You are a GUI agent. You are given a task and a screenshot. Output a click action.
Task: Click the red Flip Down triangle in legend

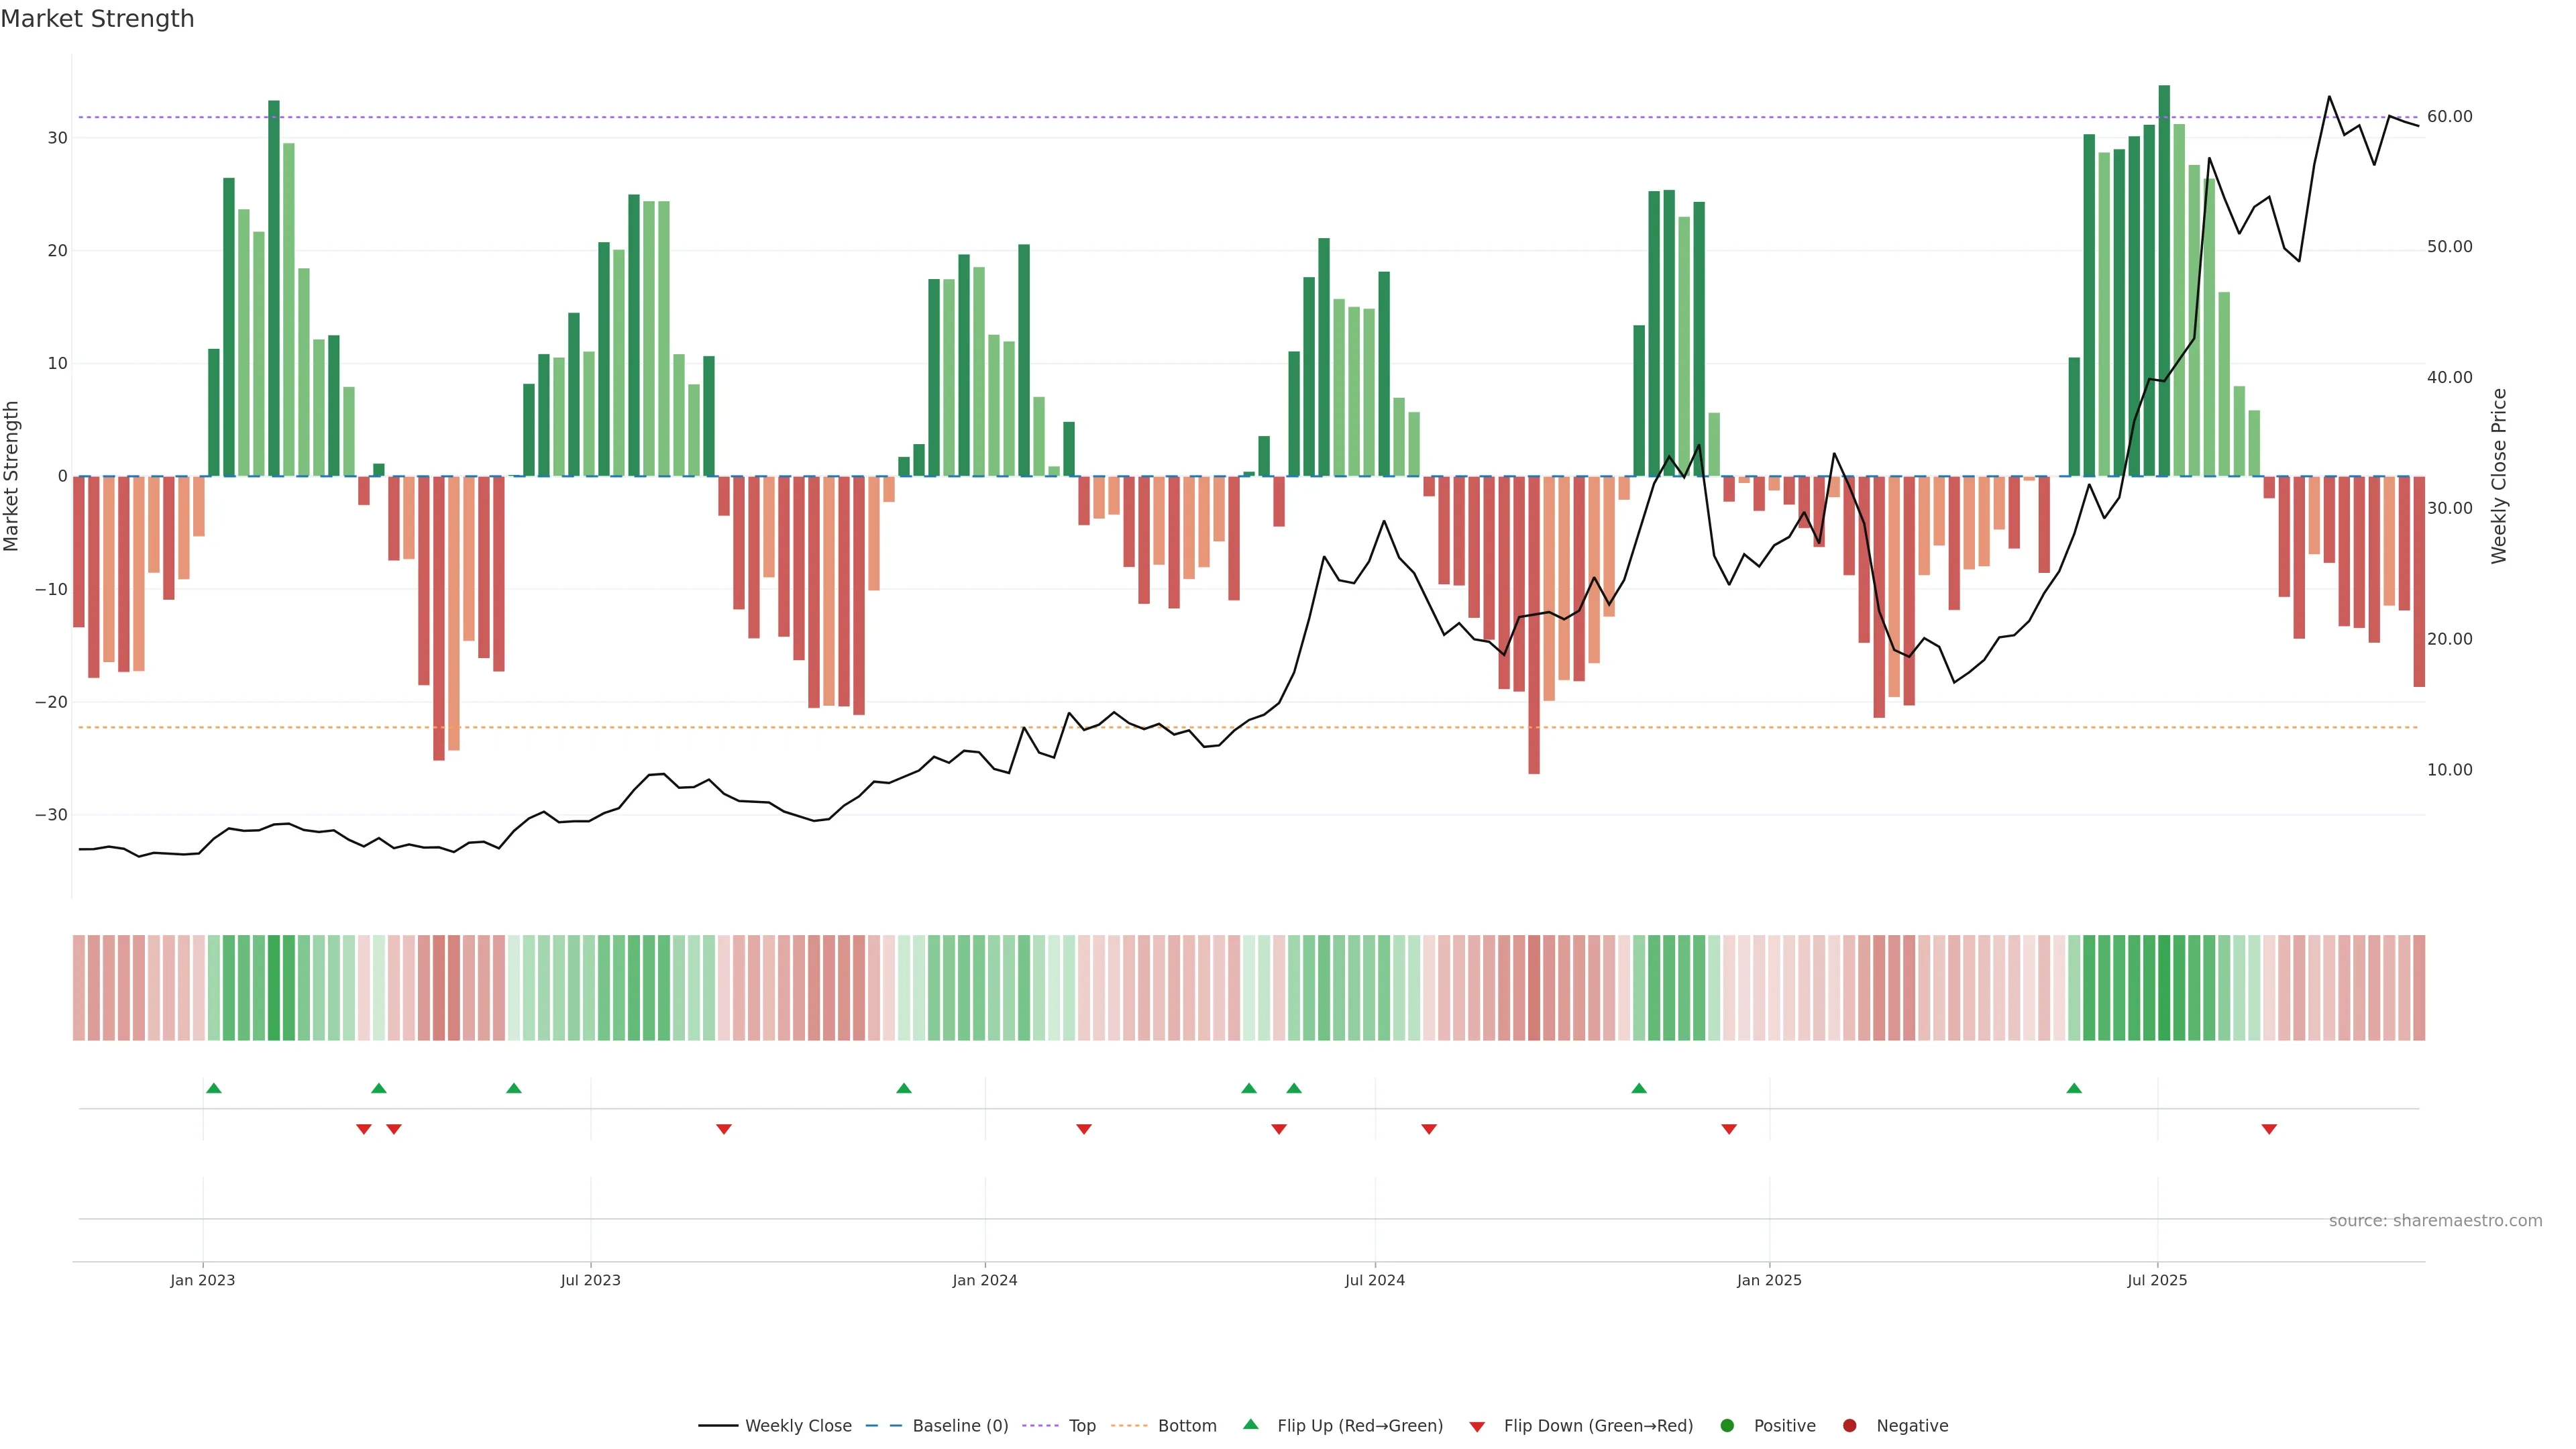pyautogui.click(x=1477, y=1427)
